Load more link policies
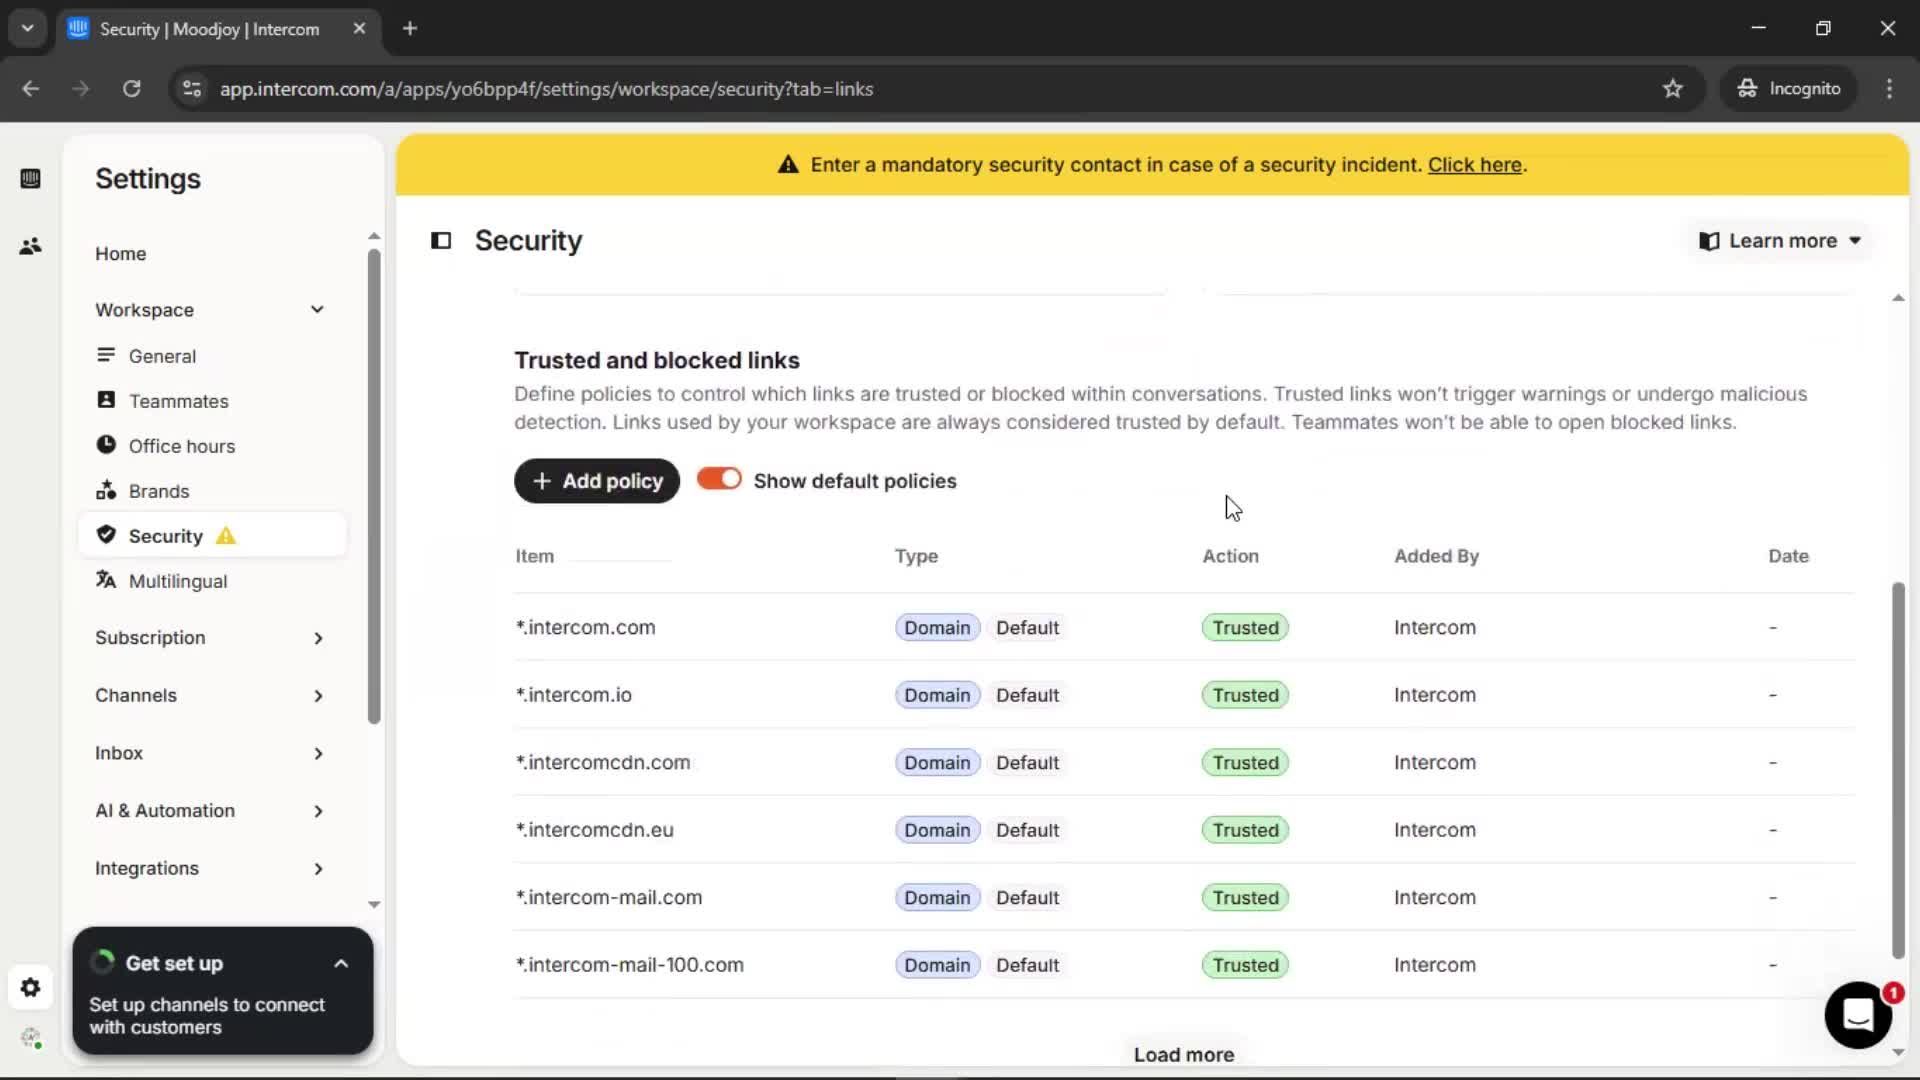 [x=1184, y=1054]
